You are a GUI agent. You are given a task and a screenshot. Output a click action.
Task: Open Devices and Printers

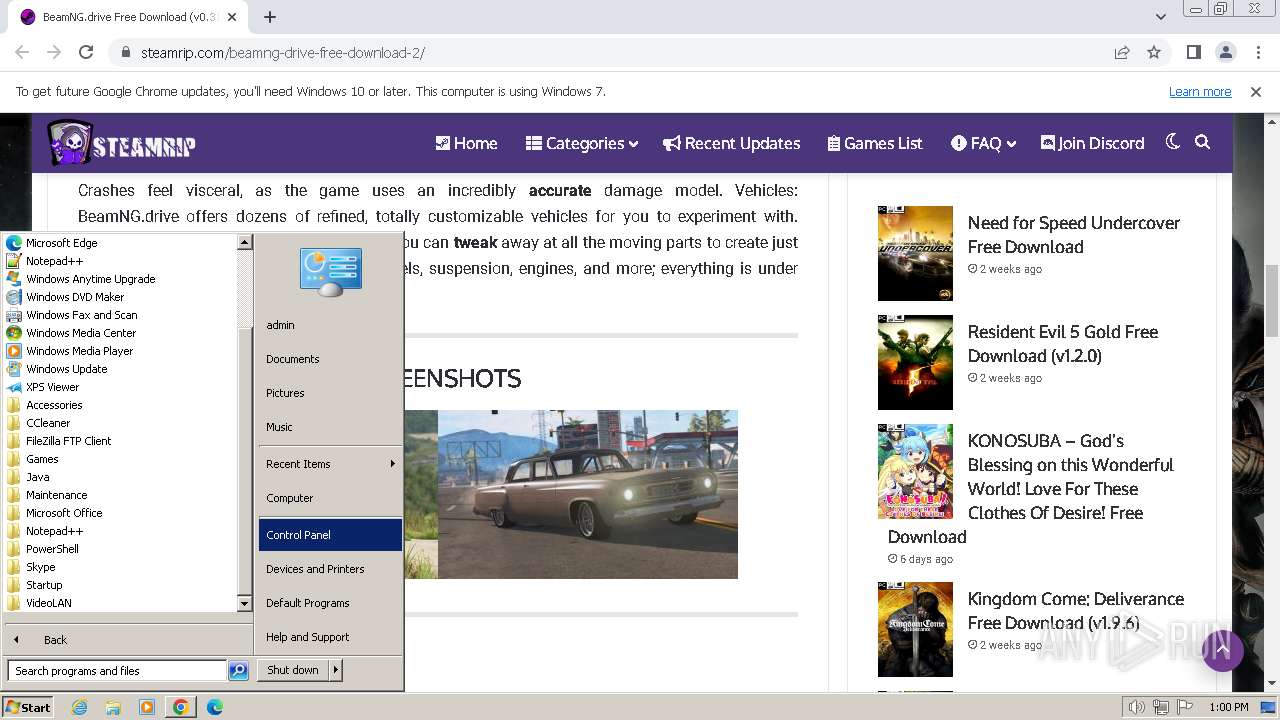coord(315,569)
